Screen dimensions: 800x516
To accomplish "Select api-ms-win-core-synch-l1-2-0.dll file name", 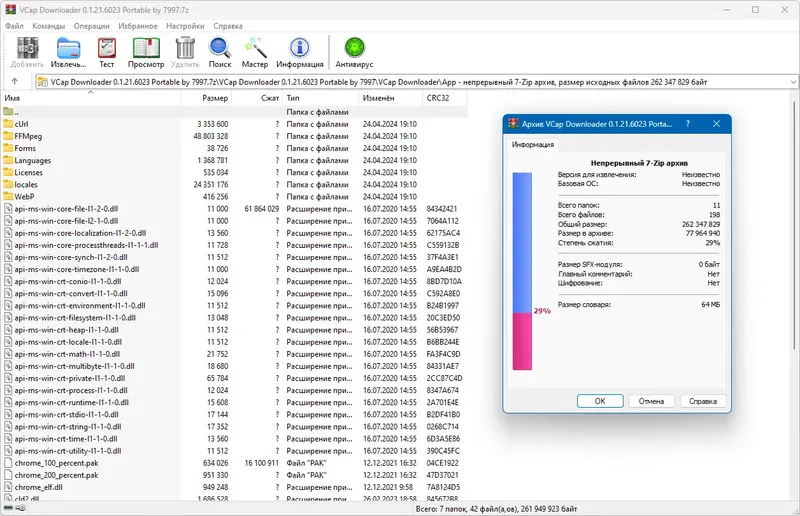I will 71,257.
